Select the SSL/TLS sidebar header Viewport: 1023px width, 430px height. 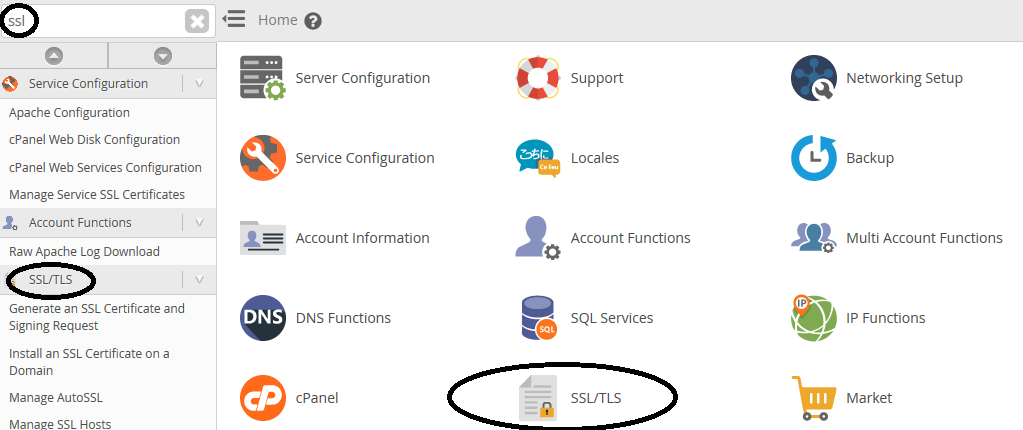coord(50,280)
